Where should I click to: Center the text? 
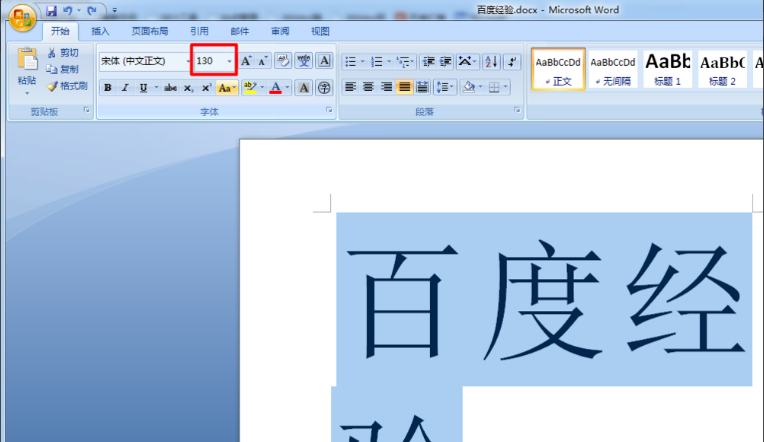coord(368,87)
